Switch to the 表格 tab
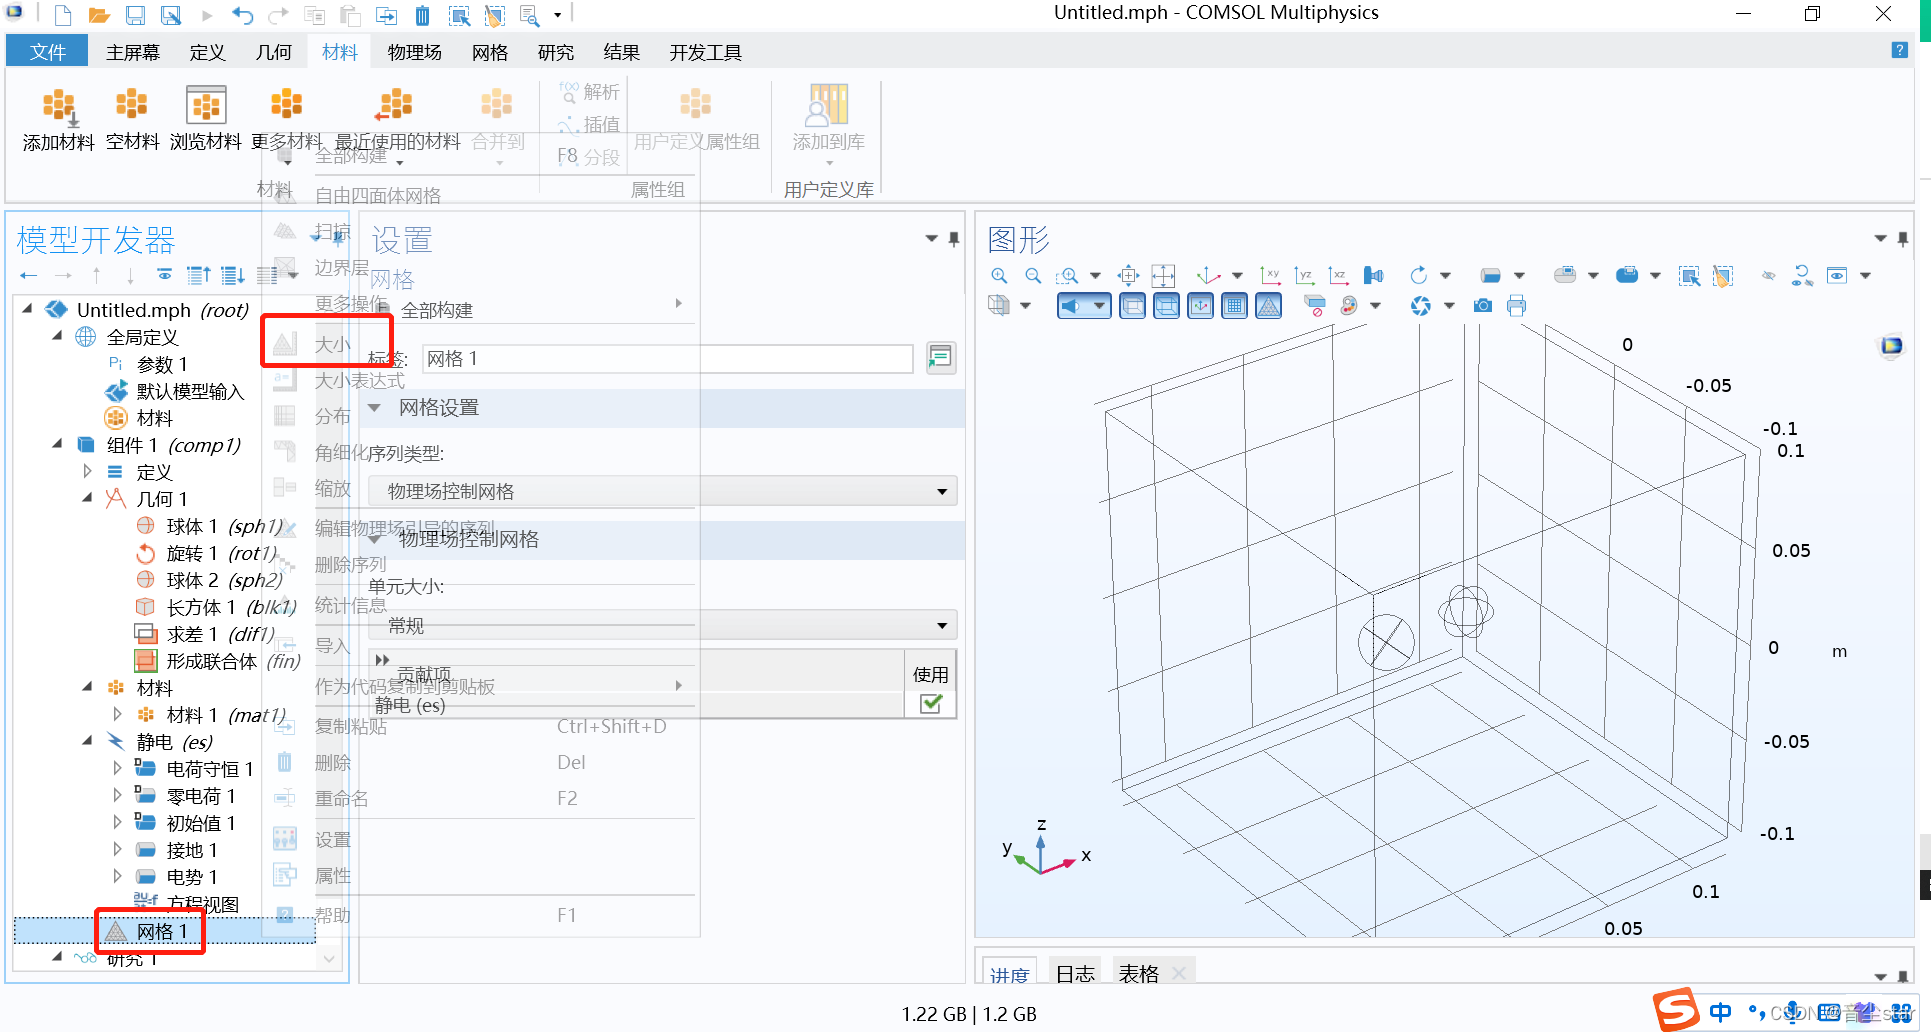 (1138, 973)
